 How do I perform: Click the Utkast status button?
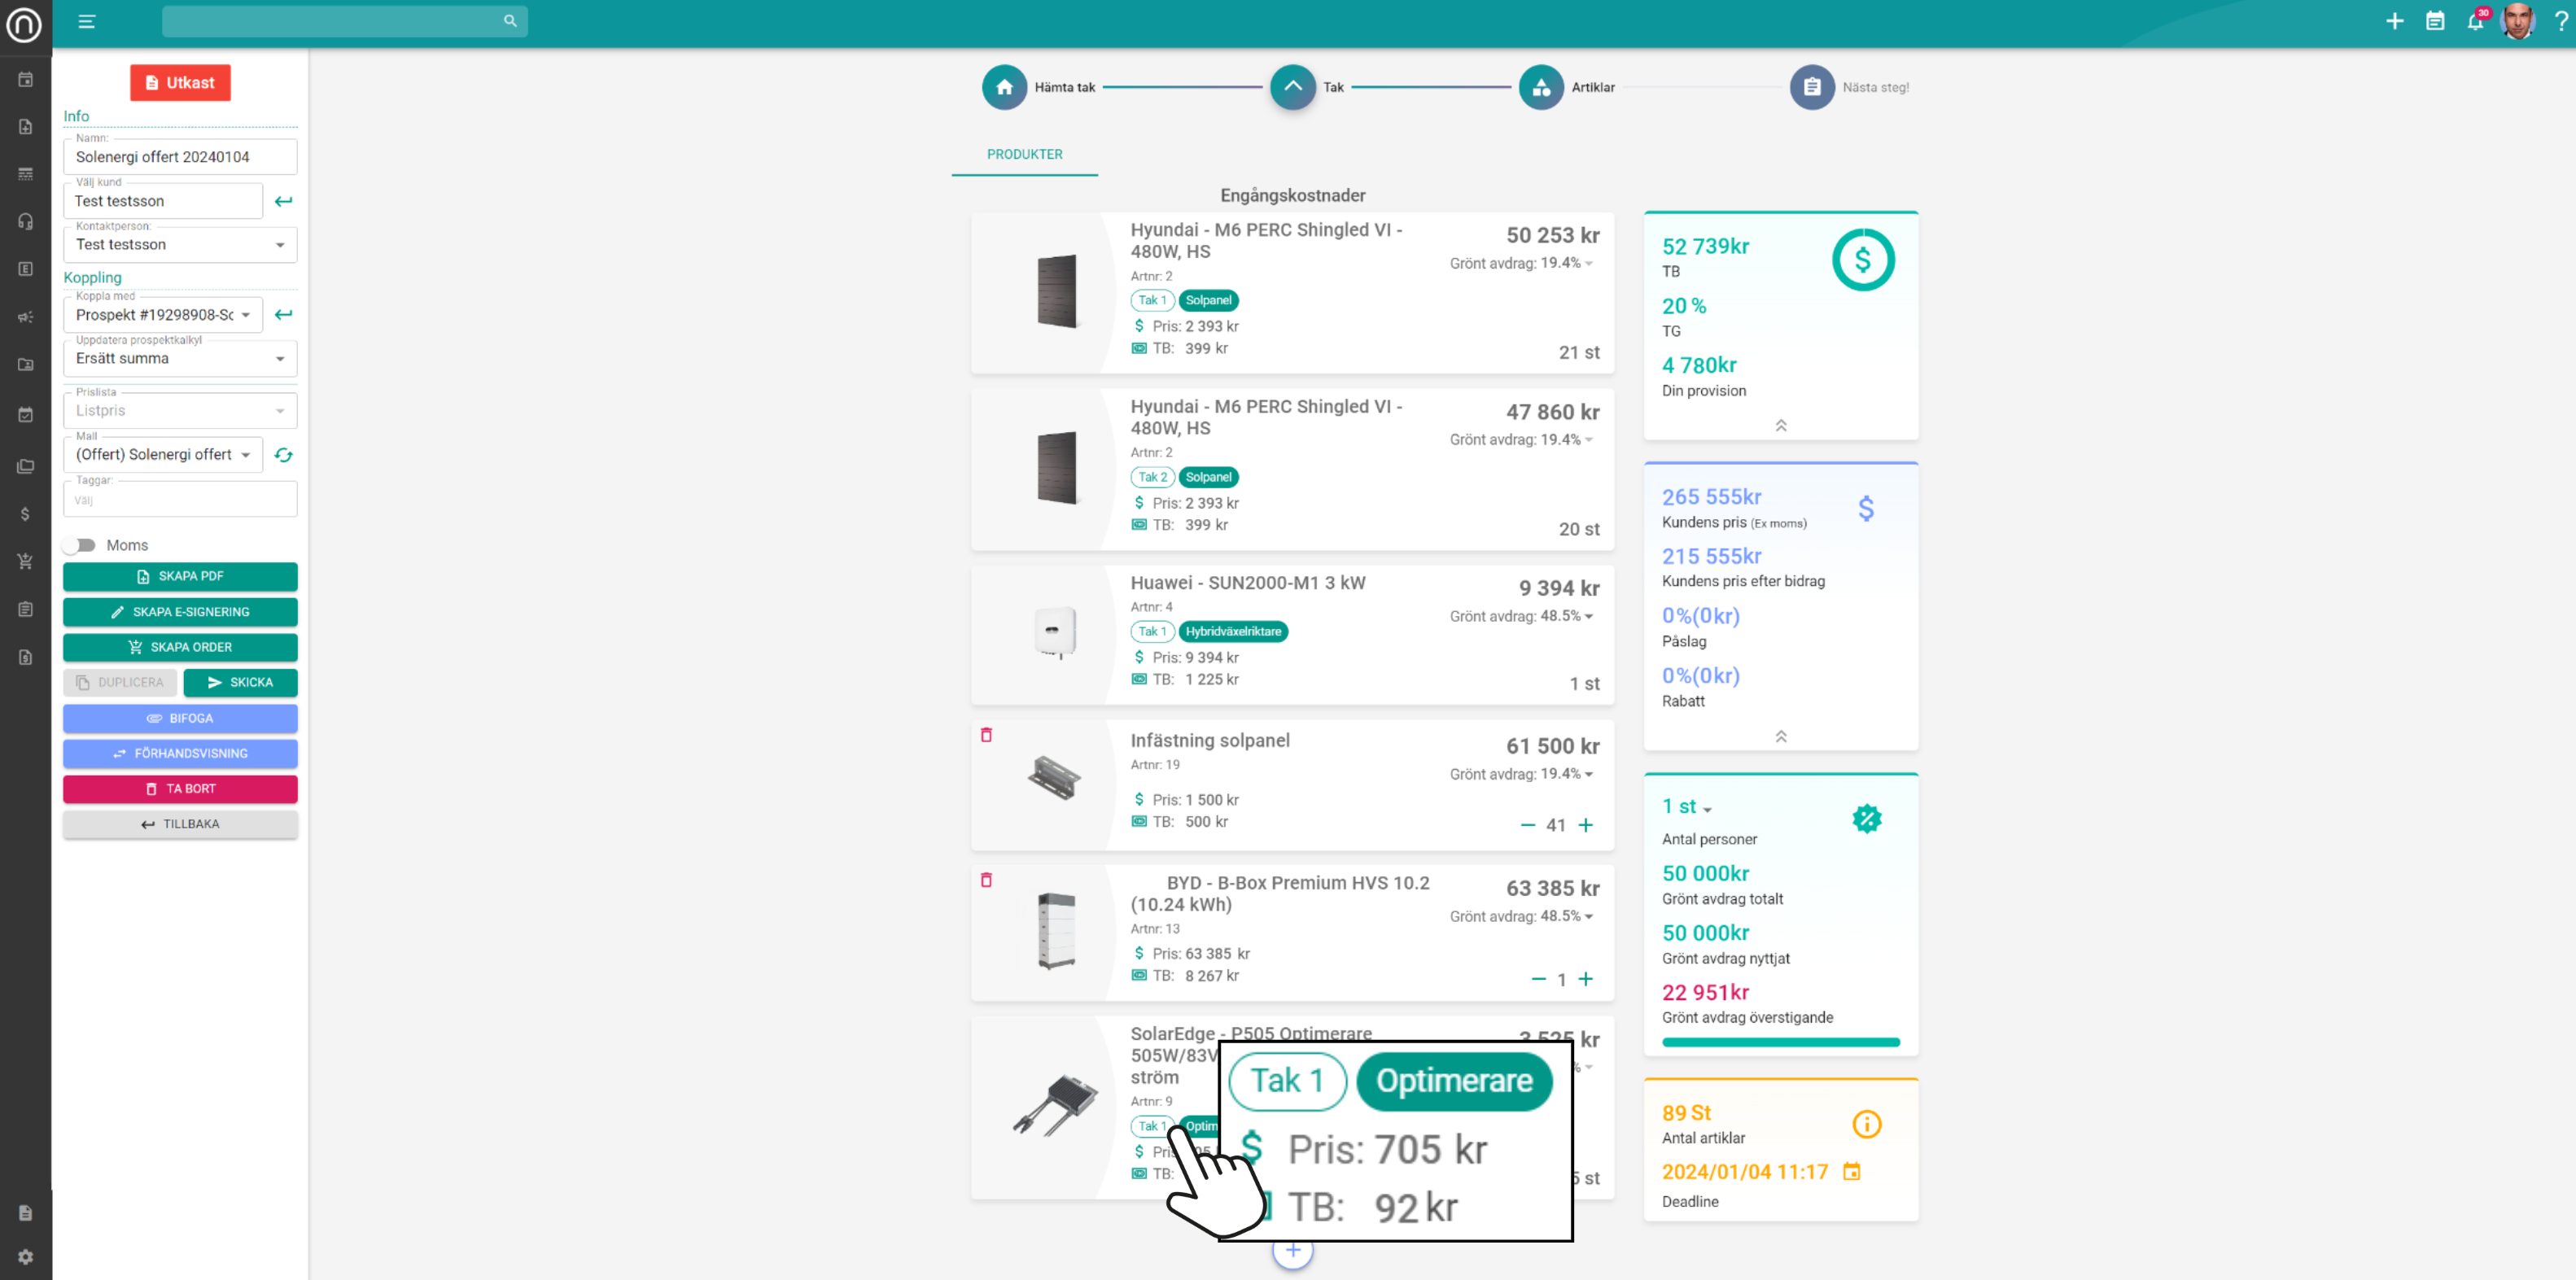point(180,82)
